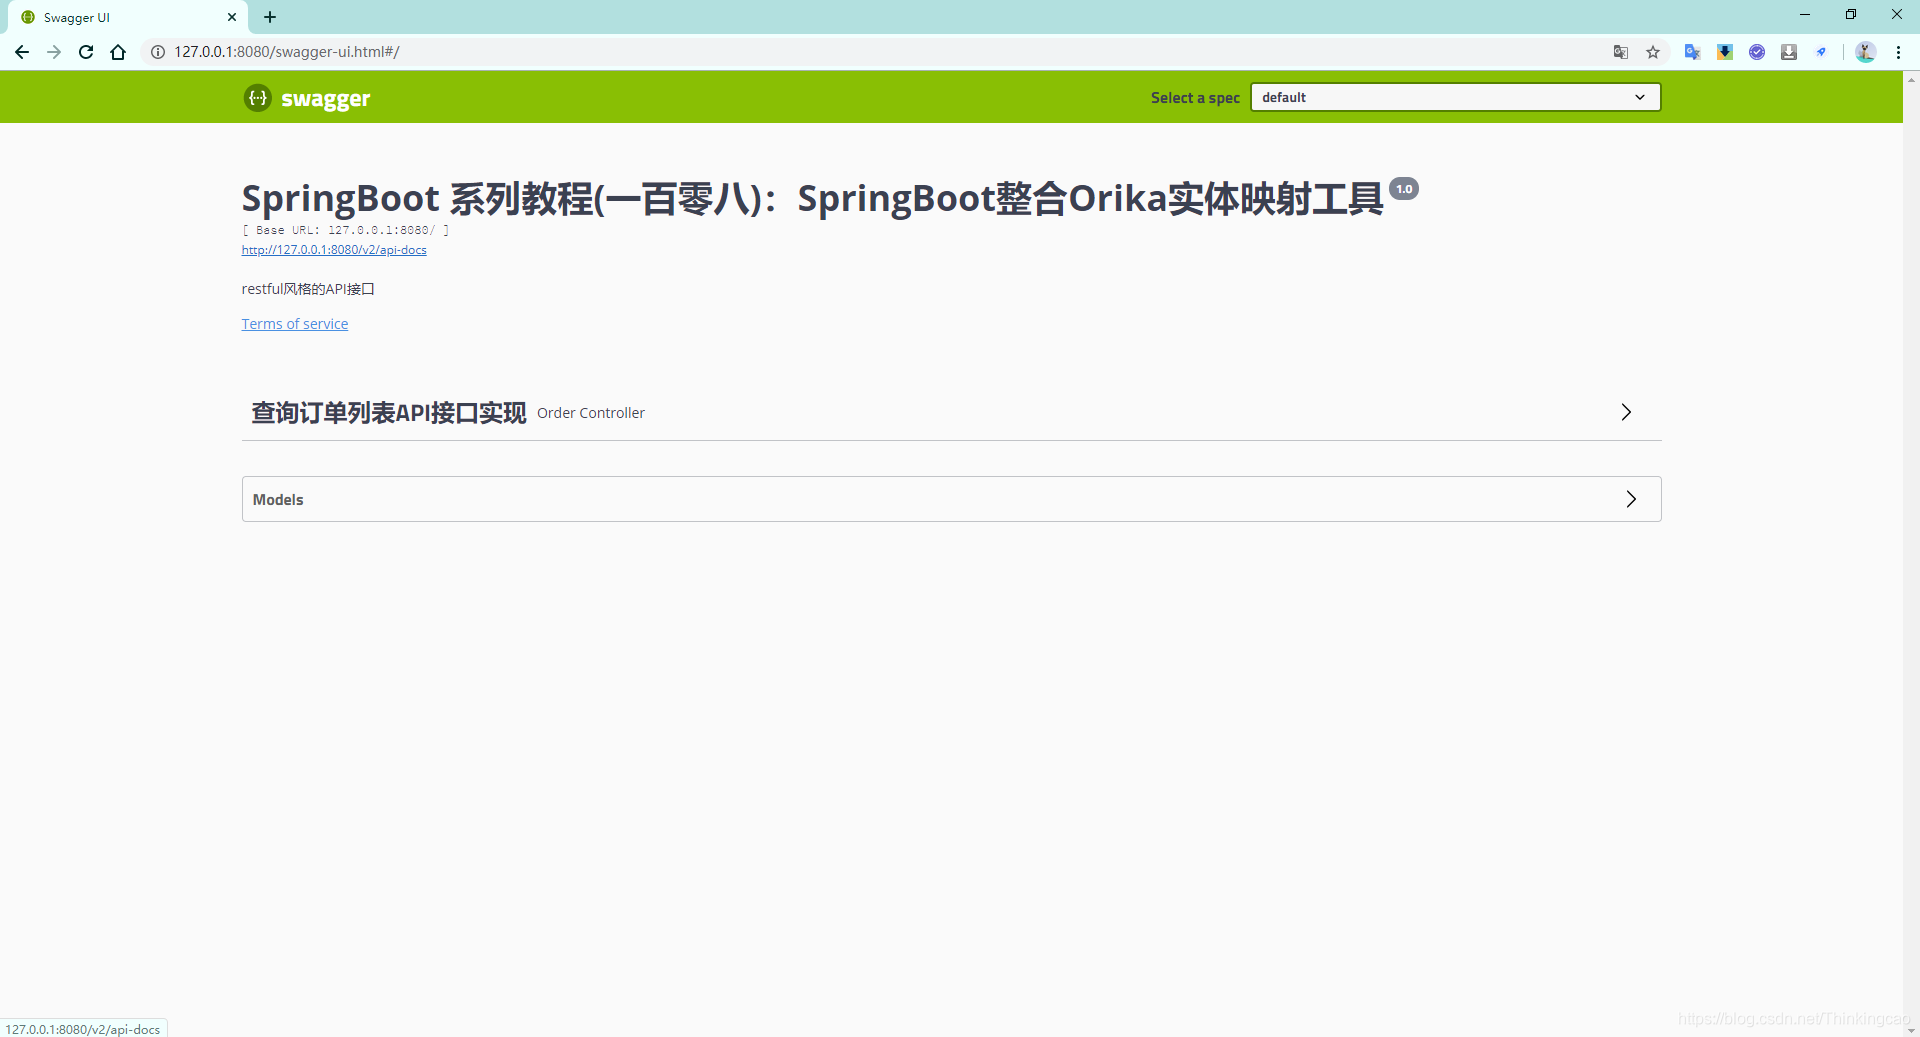
Task: Click the Order Controller description text
Action: coord(591,413)
